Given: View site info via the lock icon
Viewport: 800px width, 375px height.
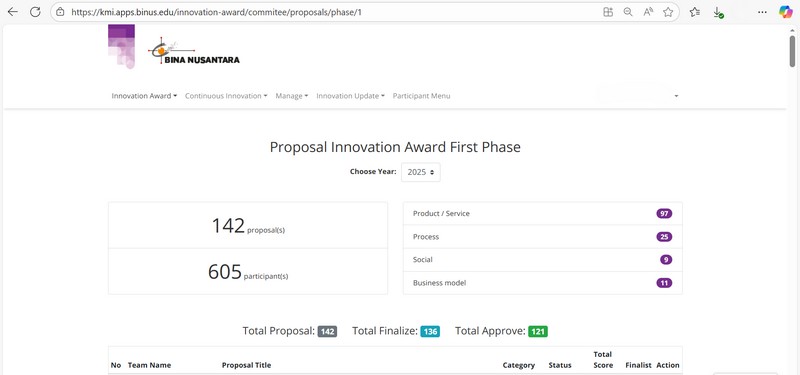Looking at the screenshot, I should point(60,12).
